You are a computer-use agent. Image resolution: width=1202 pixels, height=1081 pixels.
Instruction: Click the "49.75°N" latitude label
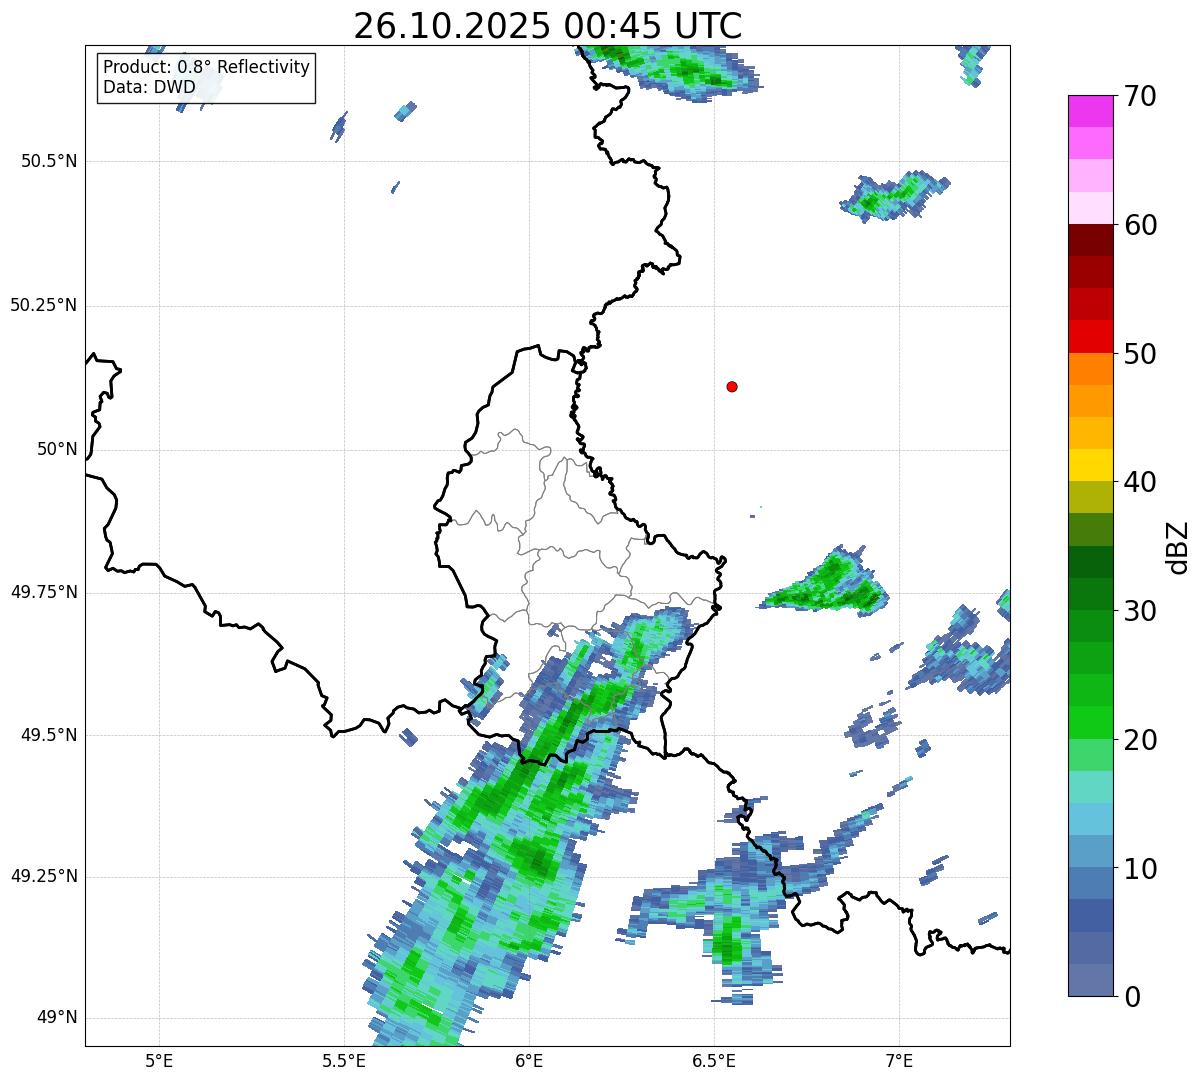(x=44, y=592)
